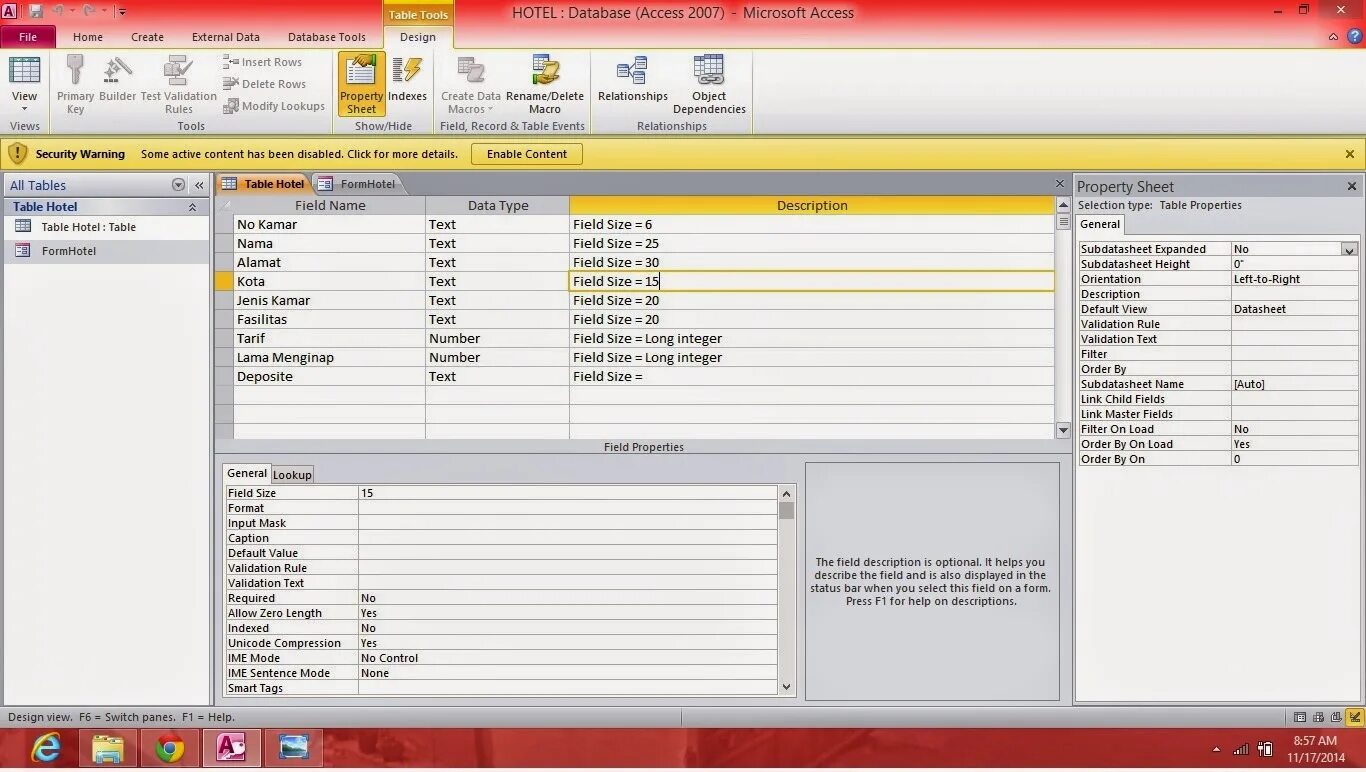Open File Explorer from taskbar
The width and height of the screenshot is (1366, 772).
coord(108,748)
